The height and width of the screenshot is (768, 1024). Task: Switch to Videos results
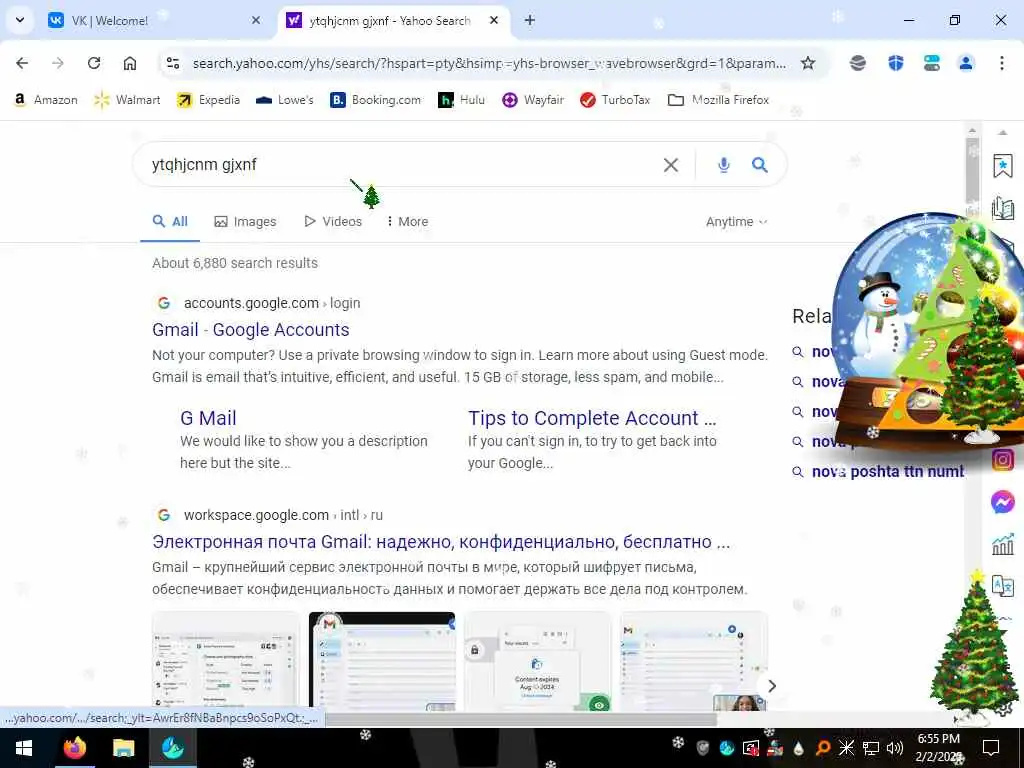pos(333,222)
